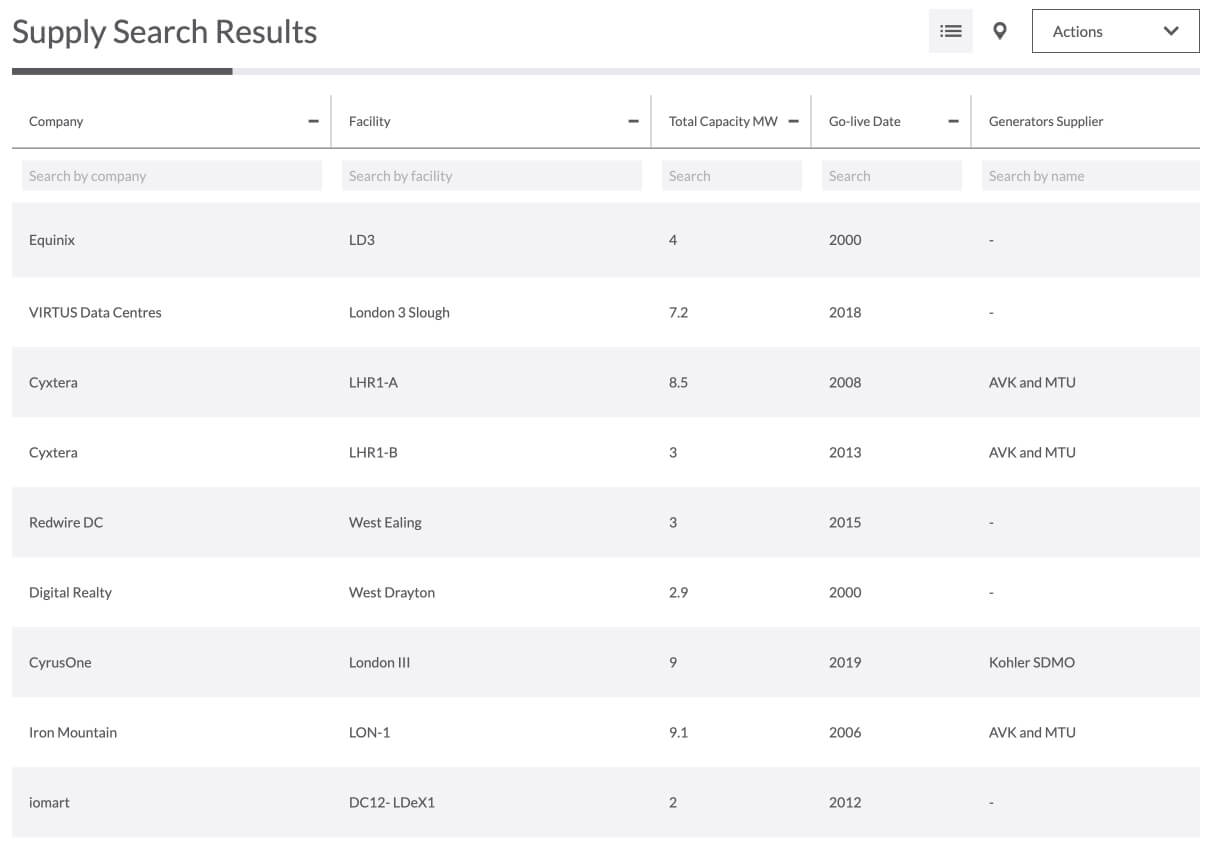Sort by Generators Supplier column header
1209x841 pixels.
point(1046,121)
